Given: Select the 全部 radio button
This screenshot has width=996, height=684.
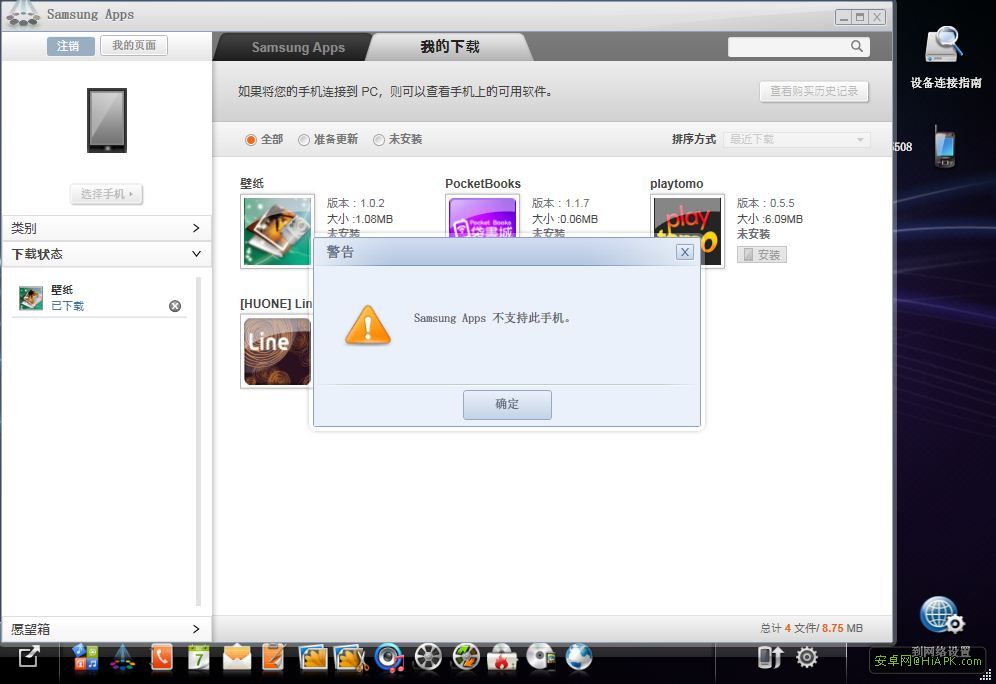Looking at the screenshot, I should (251, 140).
